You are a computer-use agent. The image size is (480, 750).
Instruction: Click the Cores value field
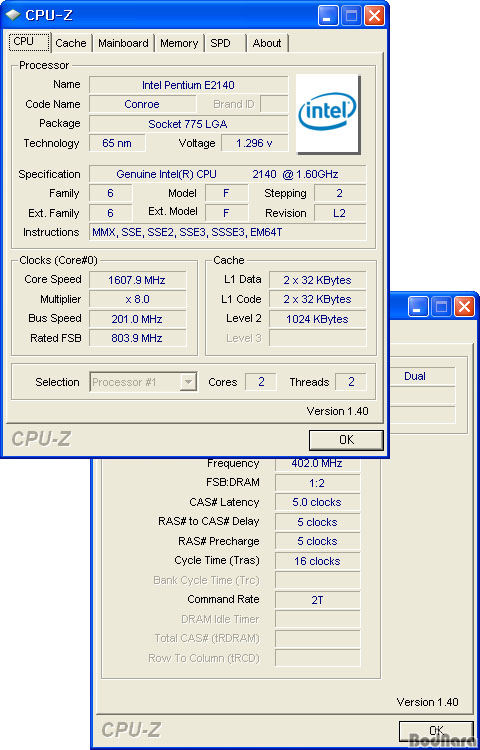(261, 382)
